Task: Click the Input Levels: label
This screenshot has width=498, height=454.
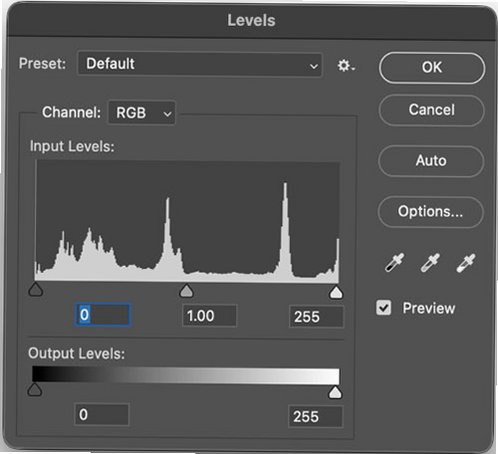Action: click(x=72, y=146)
